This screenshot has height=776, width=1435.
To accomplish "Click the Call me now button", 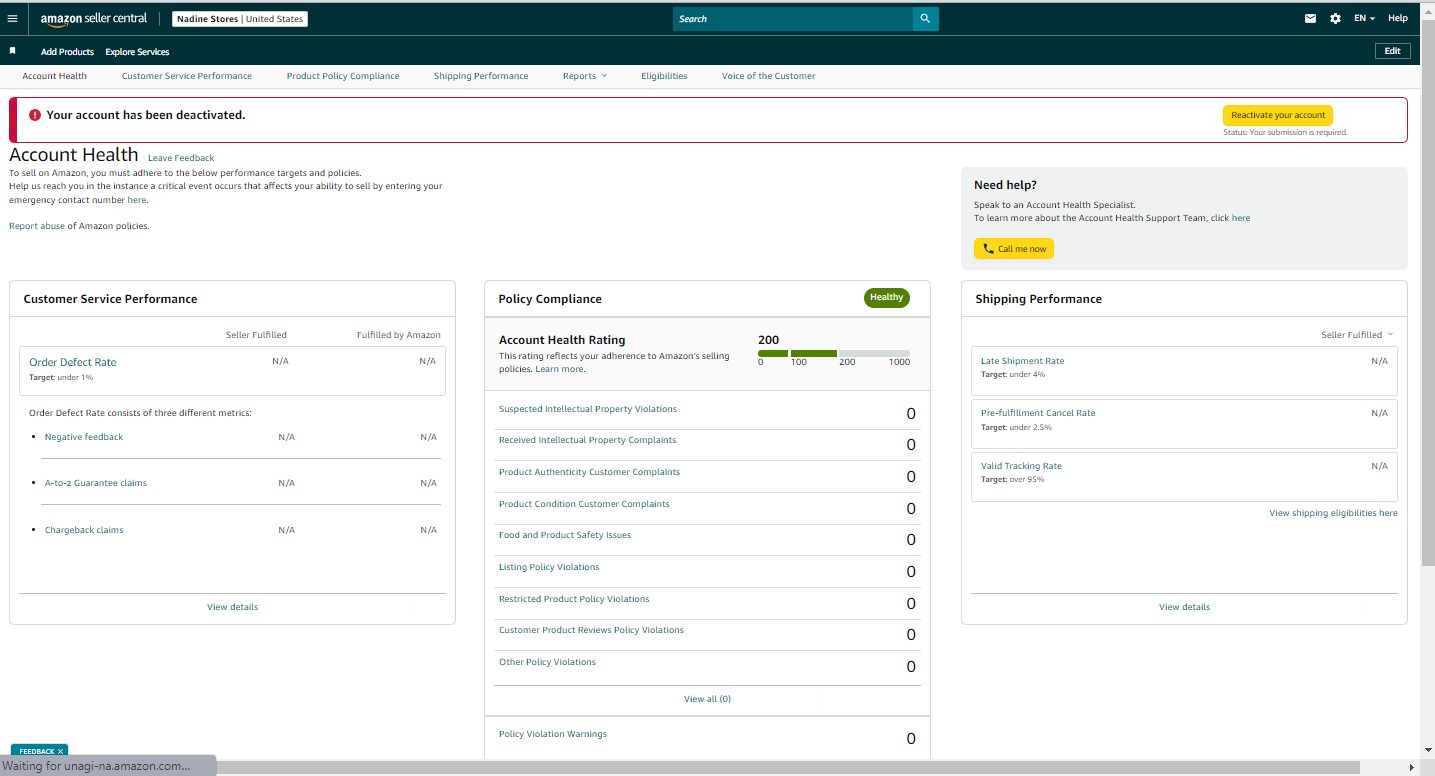I will 1014,249.
